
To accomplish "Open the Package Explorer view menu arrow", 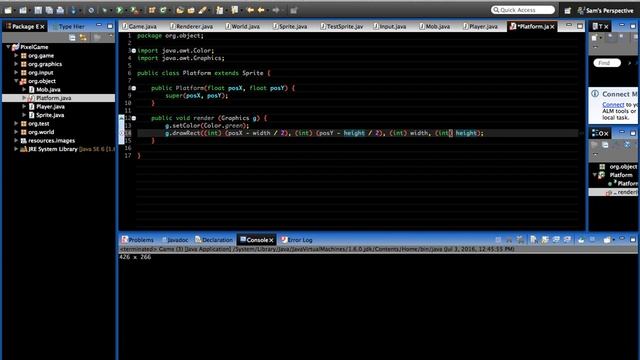I will click(x=110, y=37).
